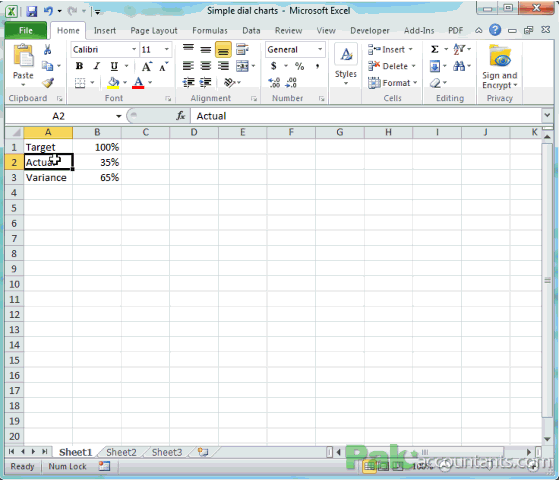559x480 pixels.
Task: Click the Cut scissors icon
Action: click(x=47, y=50)
